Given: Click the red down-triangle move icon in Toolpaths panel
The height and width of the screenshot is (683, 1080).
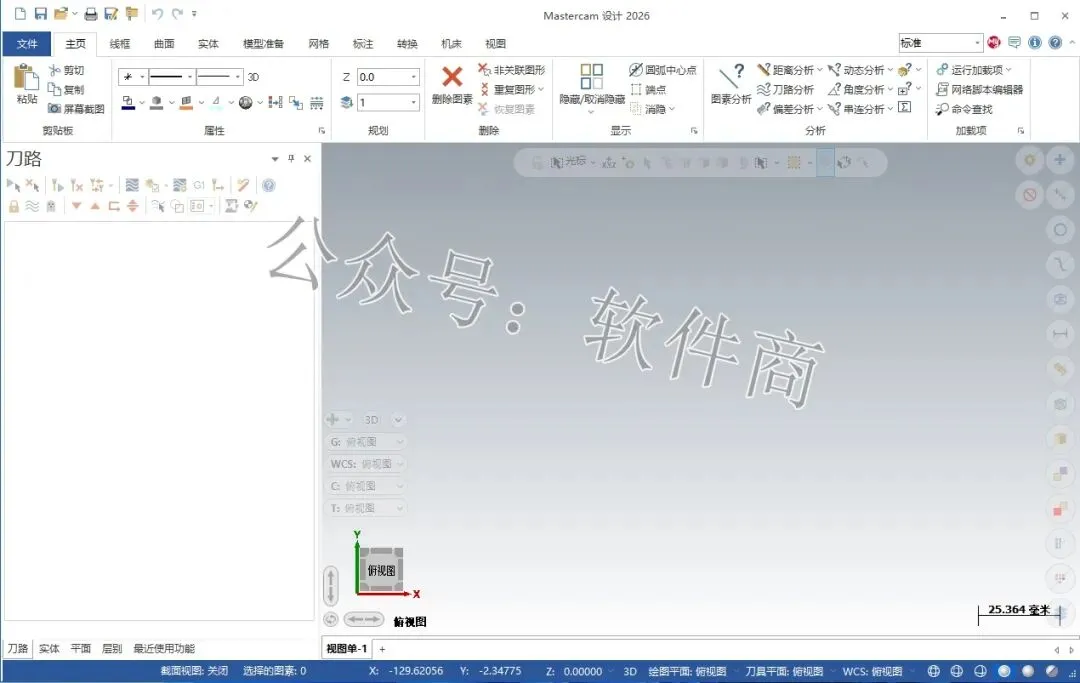Looking at the screenshot, I should 76,206.
